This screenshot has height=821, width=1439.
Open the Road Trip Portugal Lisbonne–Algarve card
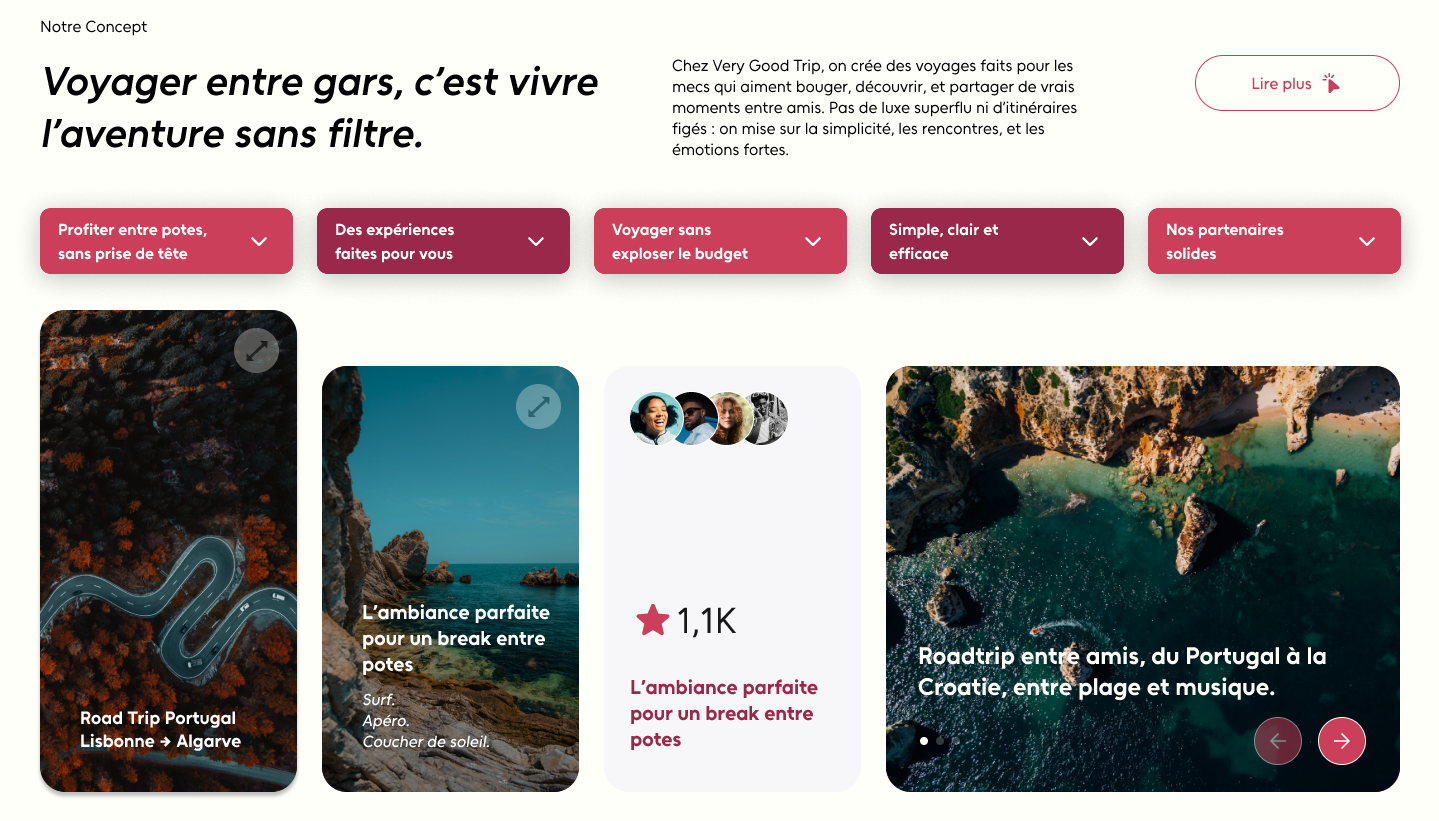coord(168,551)
